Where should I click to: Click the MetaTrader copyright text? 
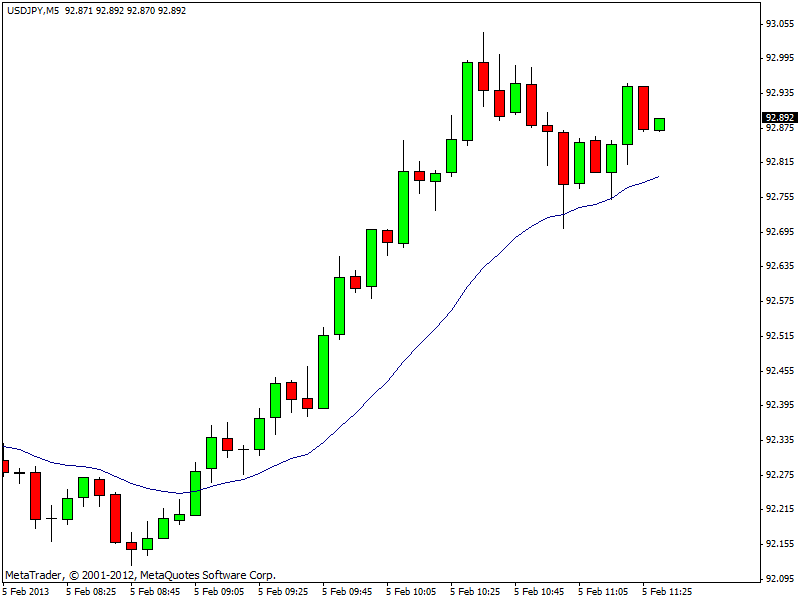(140, 575)
